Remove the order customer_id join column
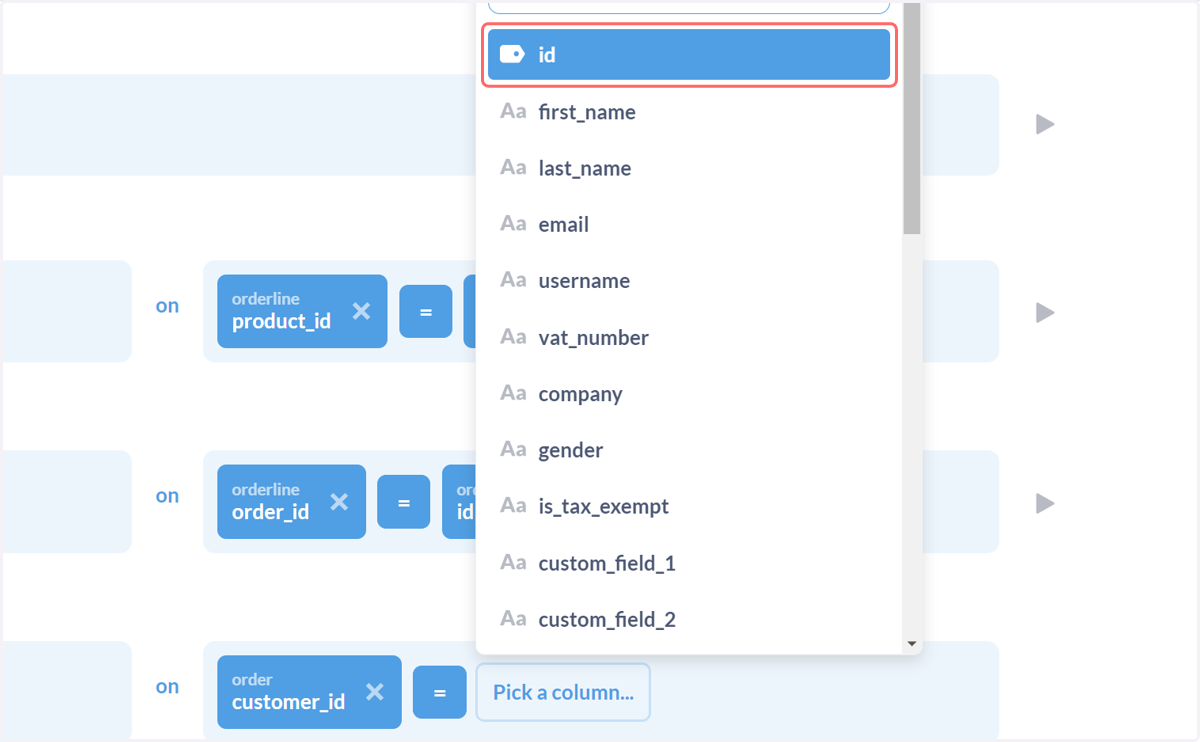 click(375, 692)
